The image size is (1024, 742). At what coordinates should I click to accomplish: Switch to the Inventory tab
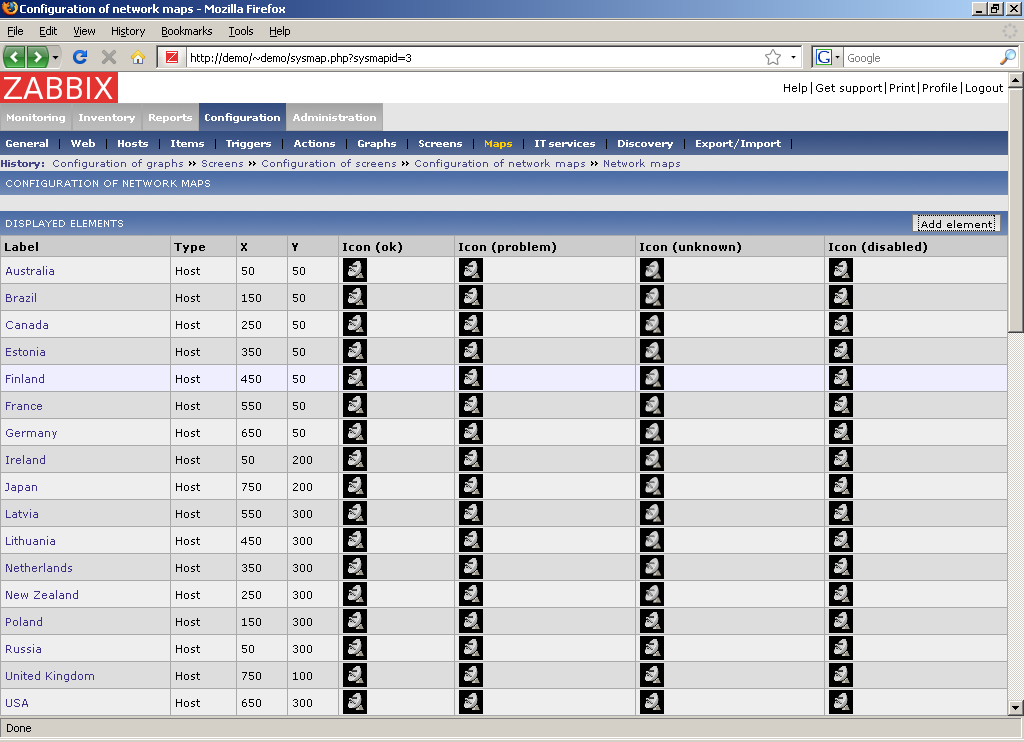tap(106, 118)
